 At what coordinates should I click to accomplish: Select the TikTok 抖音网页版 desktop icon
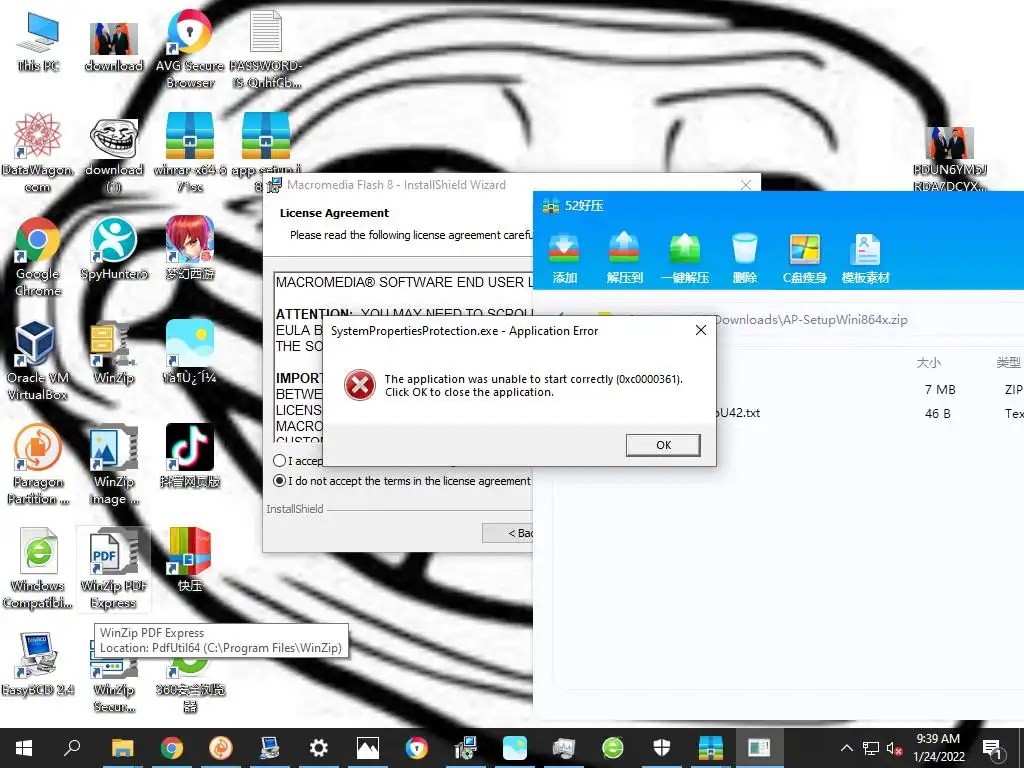(x=190, y=456)
